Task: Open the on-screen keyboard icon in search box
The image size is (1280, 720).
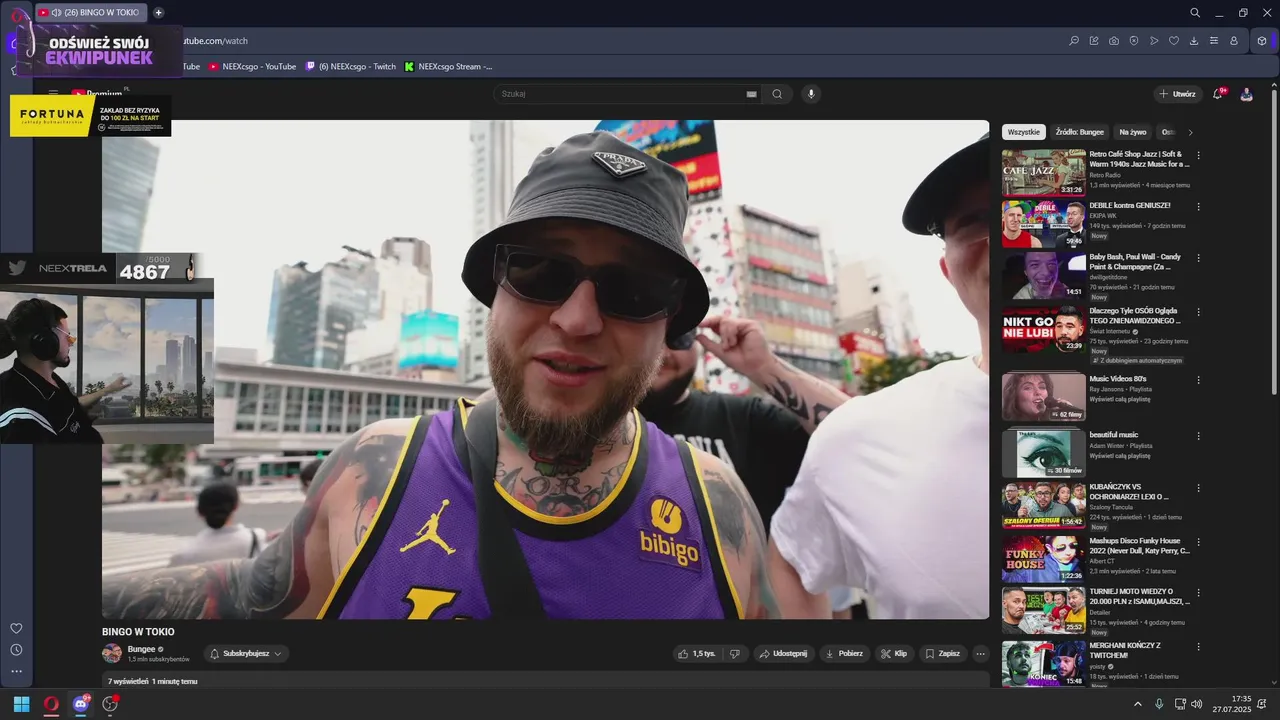Action: click(751, 94)
